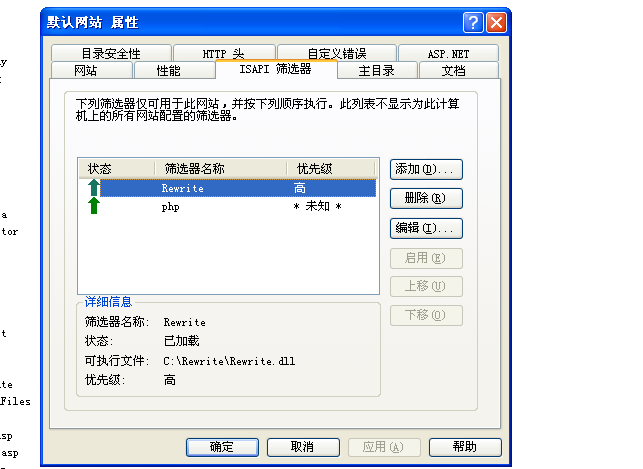Viewport: 643px width, 469px height.
Task: Switch to the 自定义错误 tab
Action: pos(337,53)
